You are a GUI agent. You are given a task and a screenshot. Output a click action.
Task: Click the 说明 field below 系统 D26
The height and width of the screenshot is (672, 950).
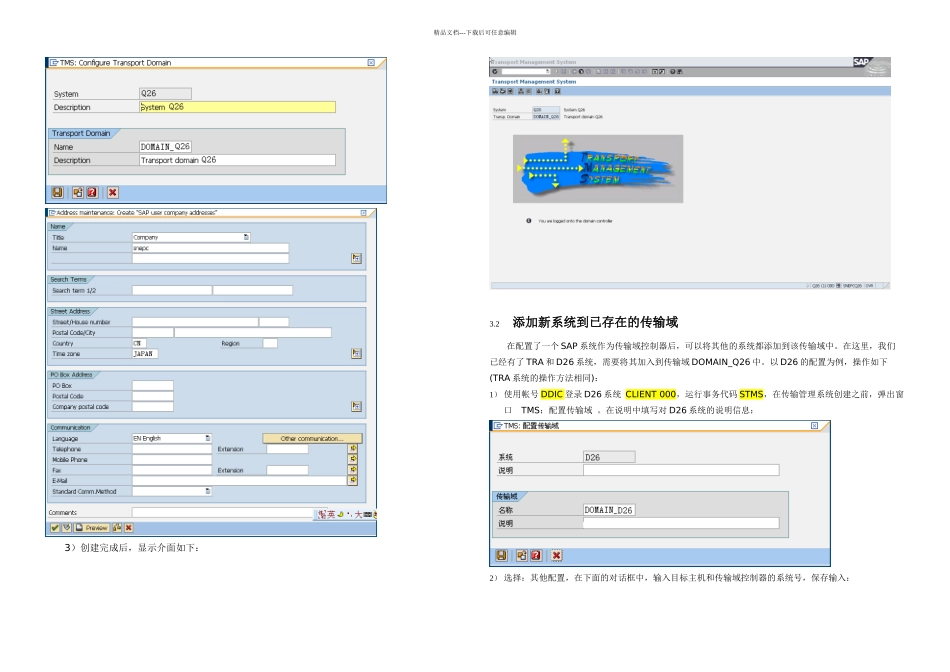[x=681, y=470]
